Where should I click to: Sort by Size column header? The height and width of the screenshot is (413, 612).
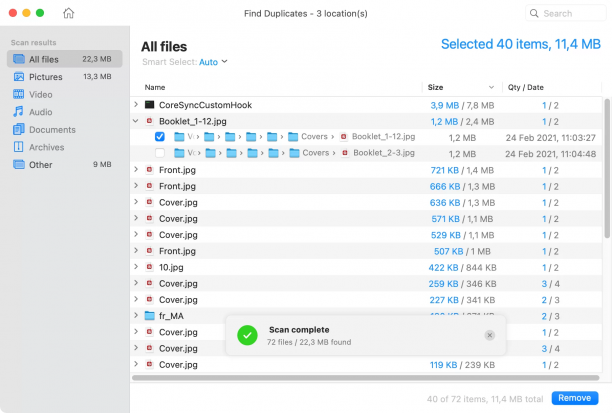[x=435, y=87]
